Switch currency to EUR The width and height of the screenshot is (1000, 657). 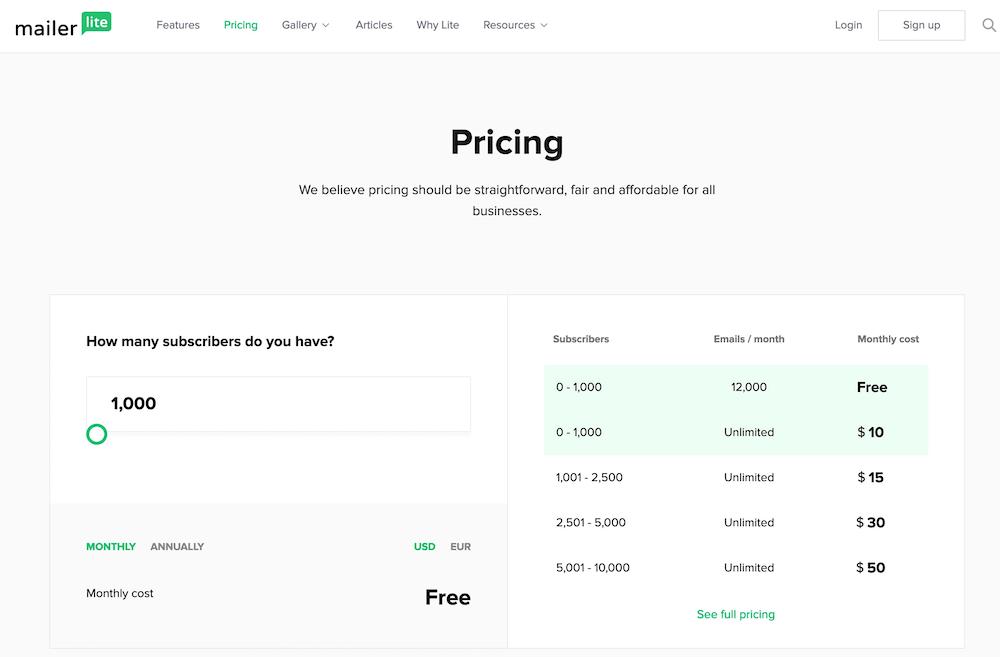[x=460, y=547]
